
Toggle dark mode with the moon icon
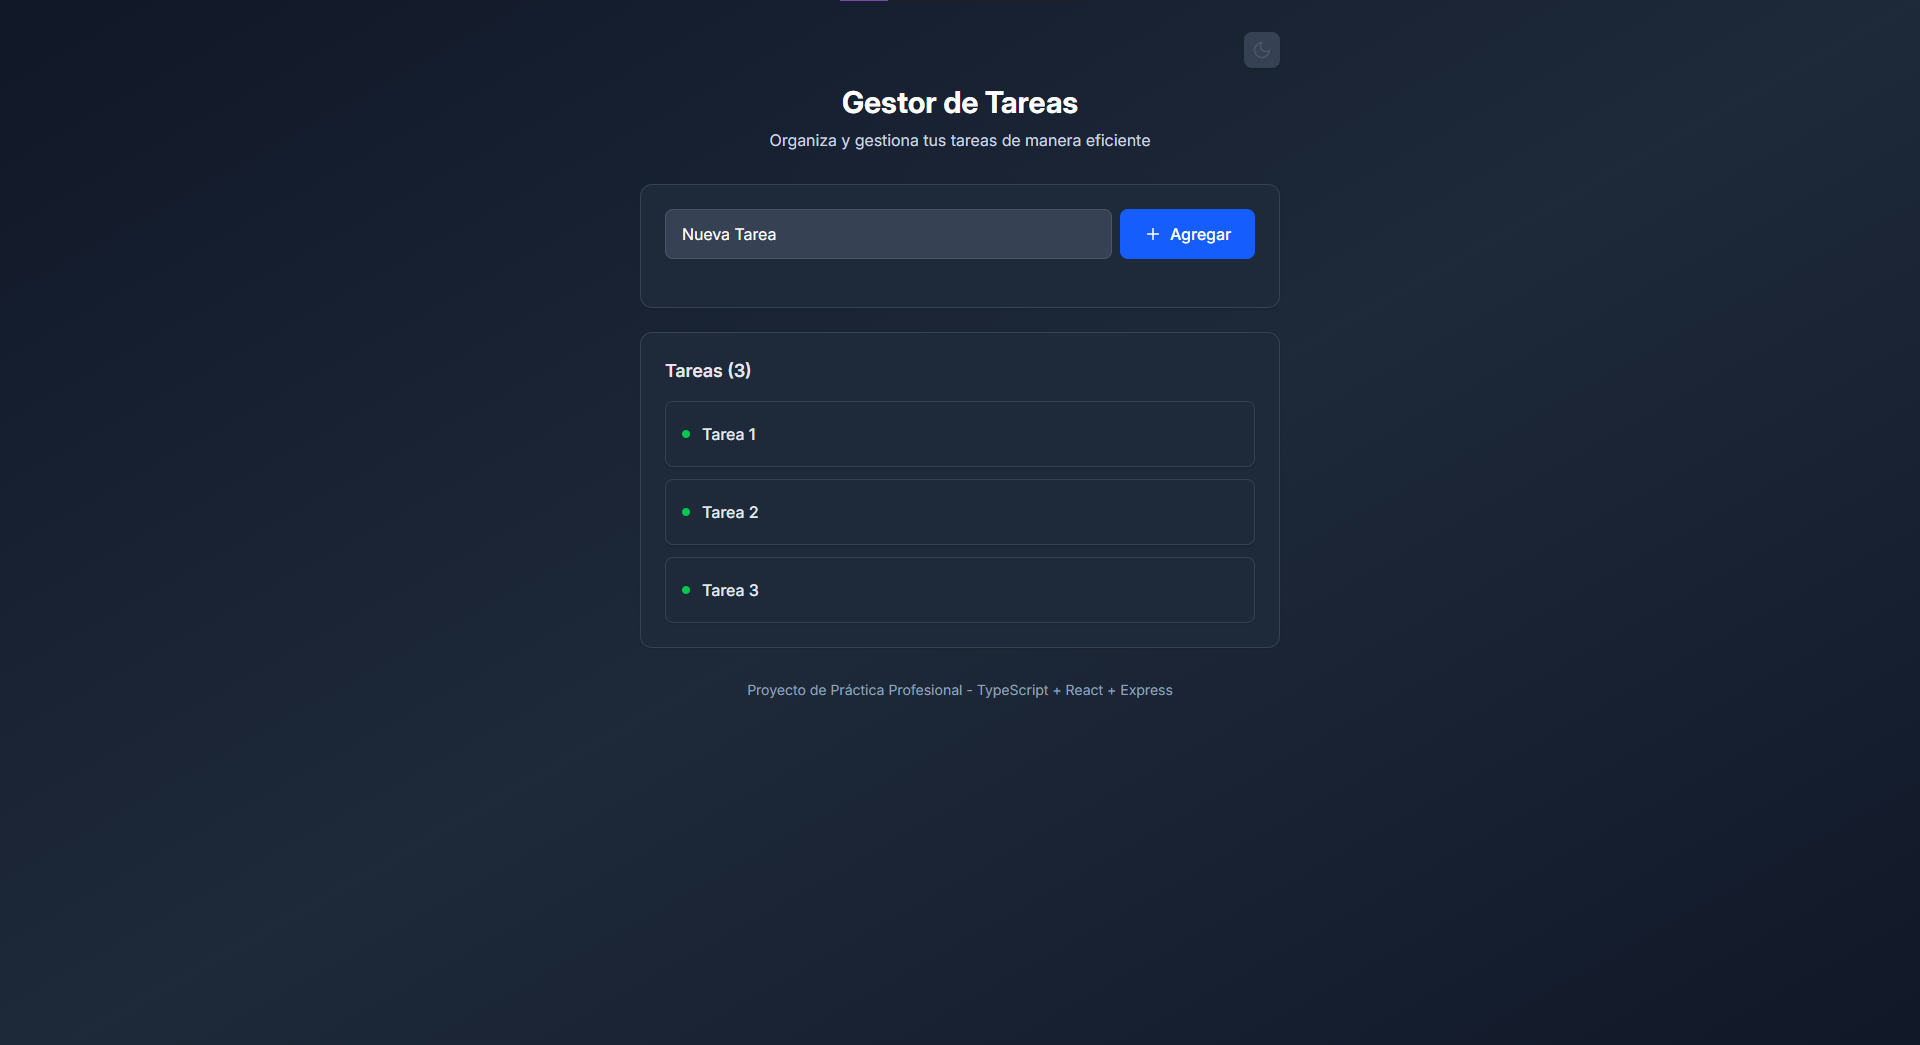(1261, 50)
